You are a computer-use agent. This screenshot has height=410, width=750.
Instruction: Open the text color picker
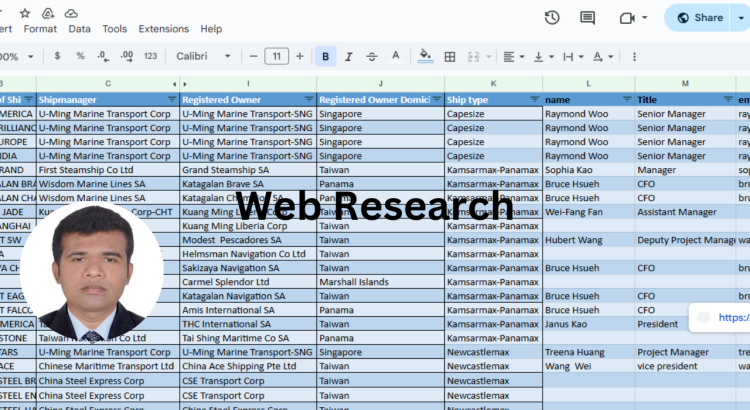(395, 56)
